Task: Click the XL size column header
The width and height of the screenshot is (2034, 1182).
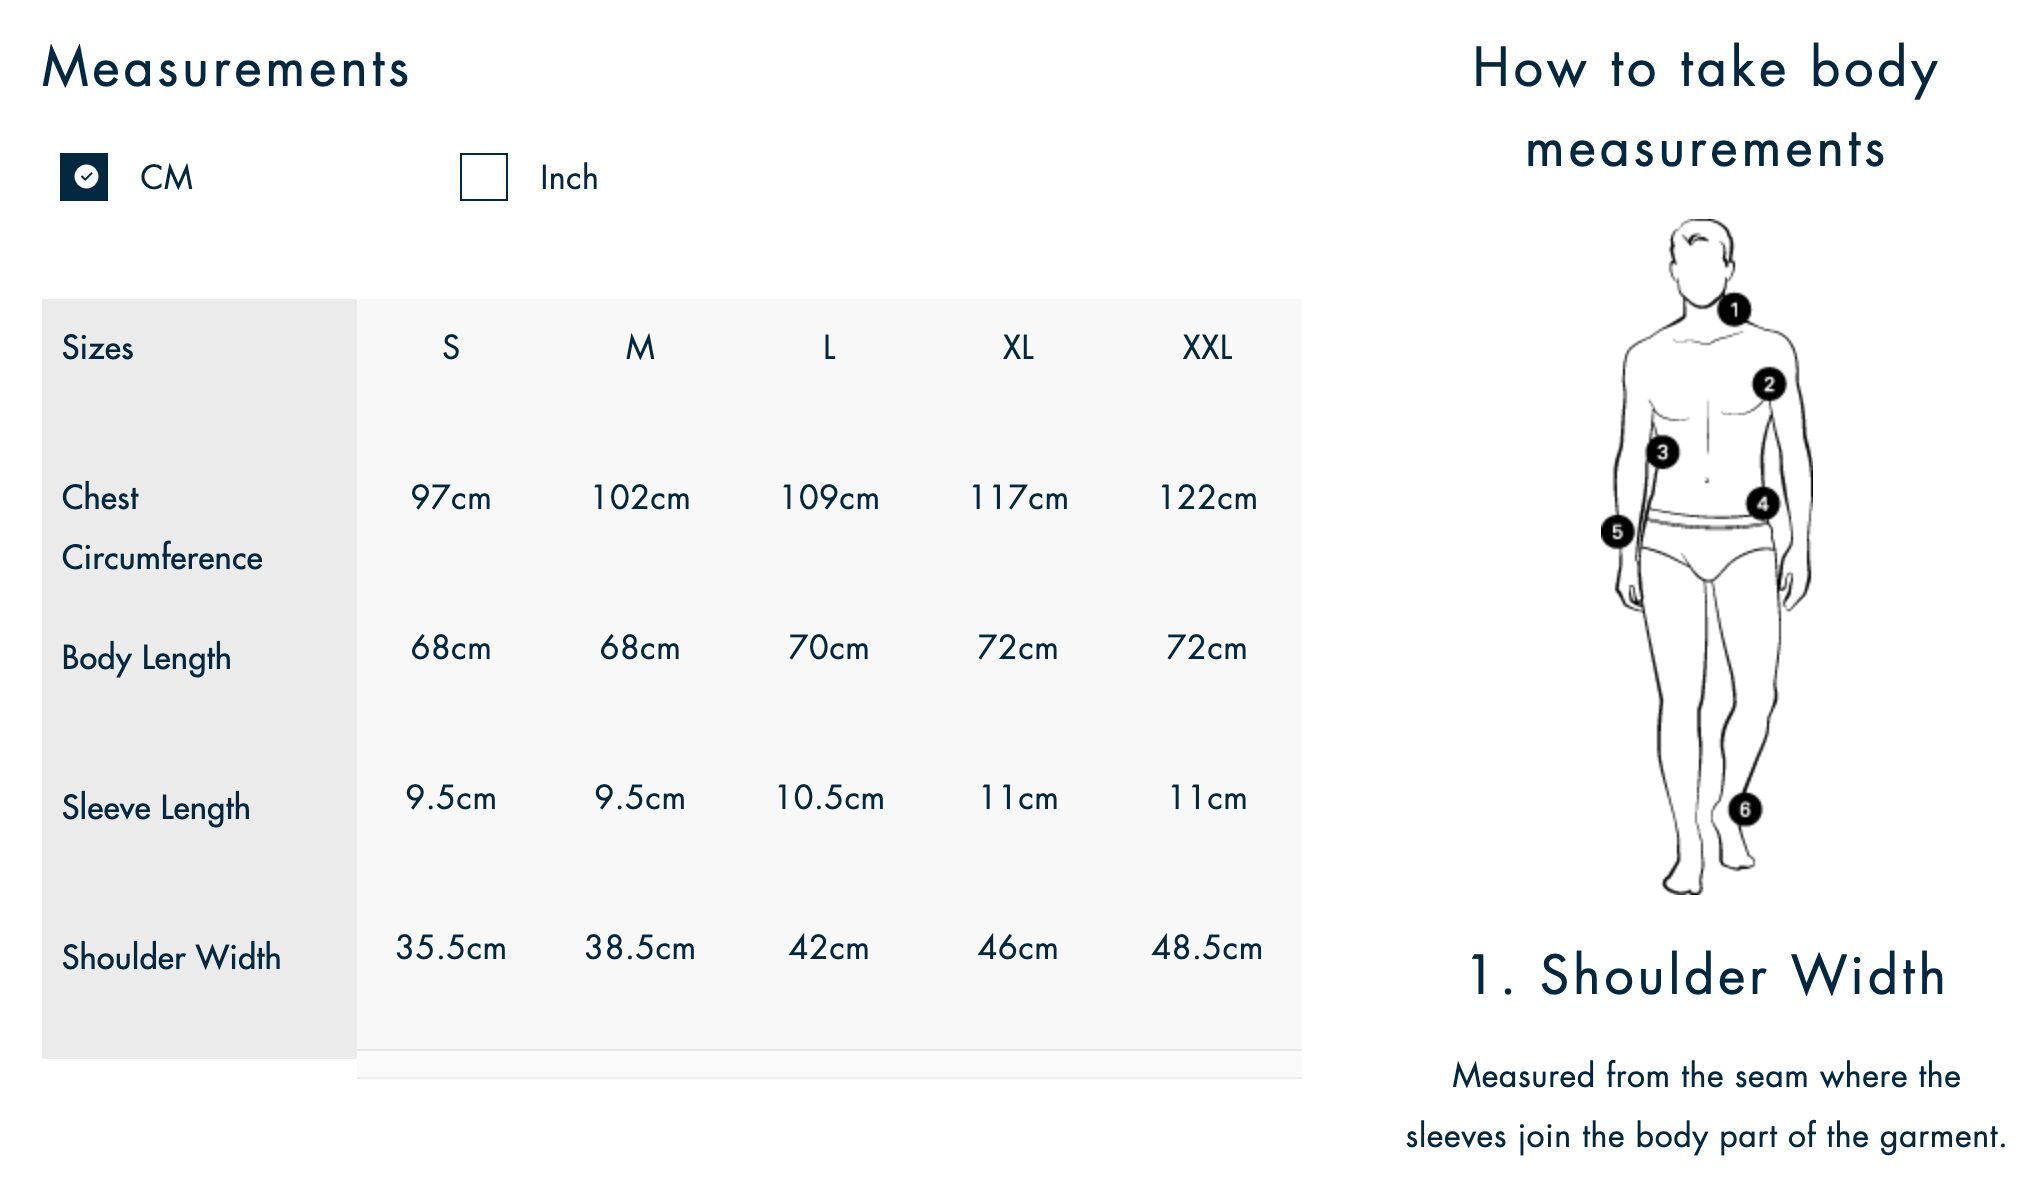Action: pos(1018,348)
